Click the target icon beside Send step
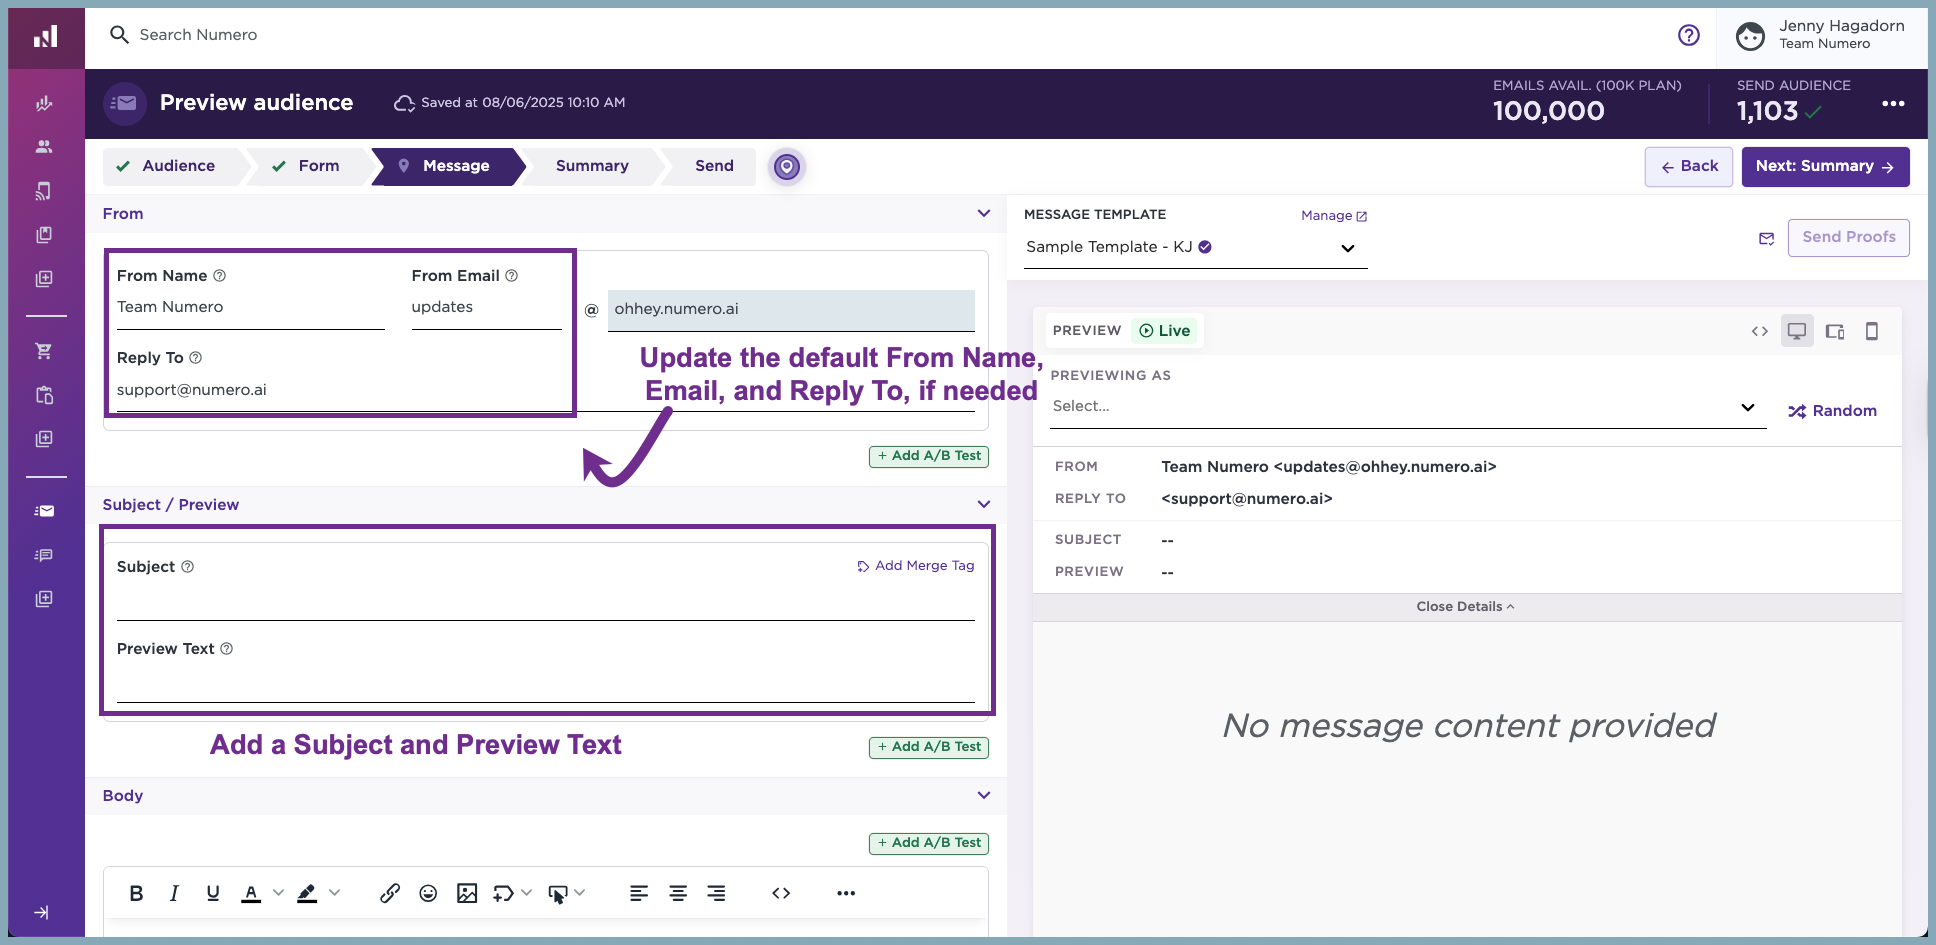 pyautogui.click(x=787, y=166)
